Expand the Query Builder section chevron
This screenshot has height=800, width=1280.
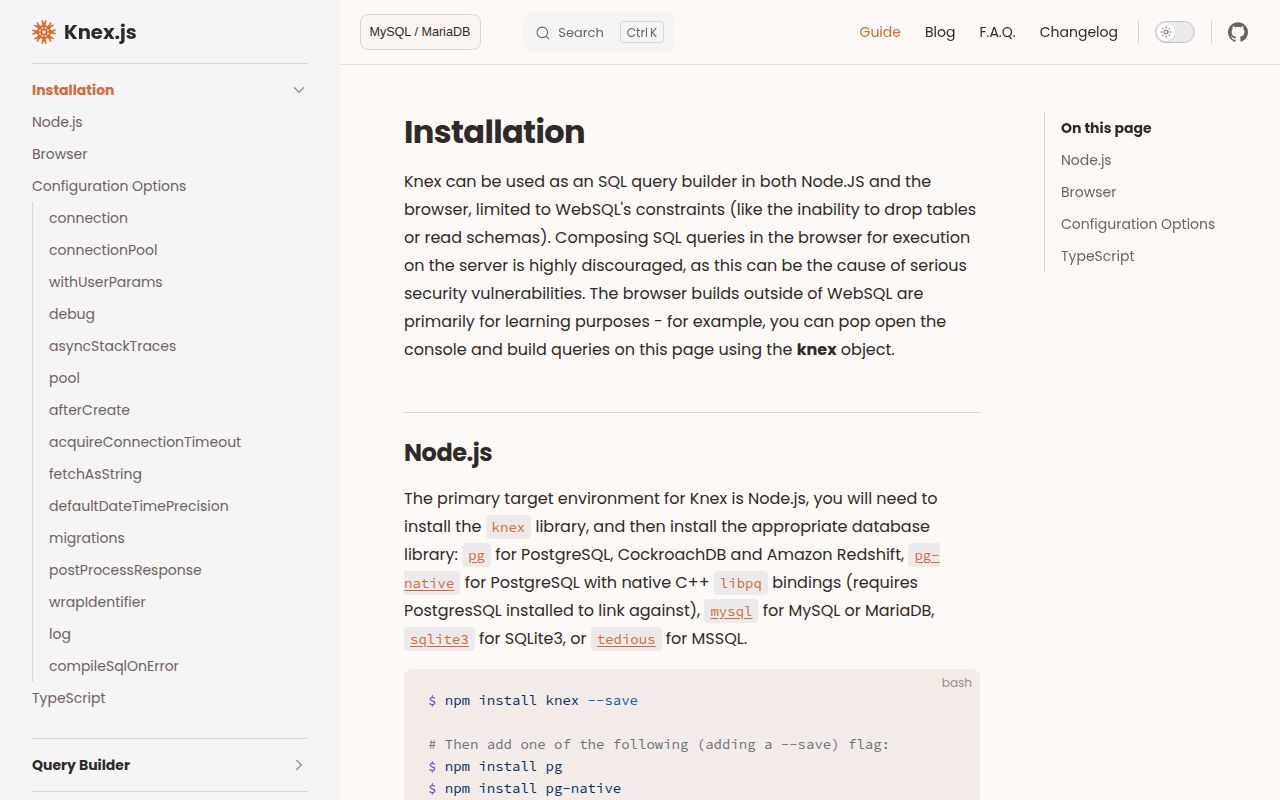298,765
